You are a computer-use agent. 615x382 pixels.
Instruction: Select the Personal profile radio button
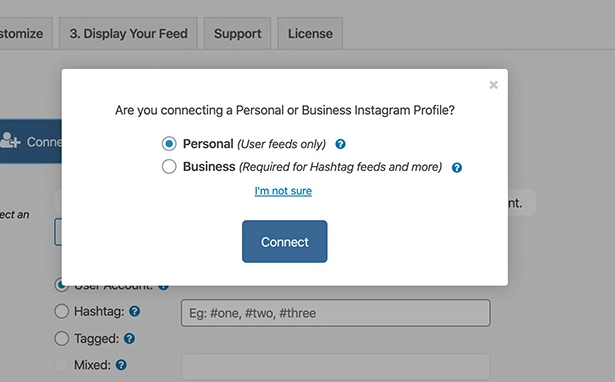(x=169, y=144)
